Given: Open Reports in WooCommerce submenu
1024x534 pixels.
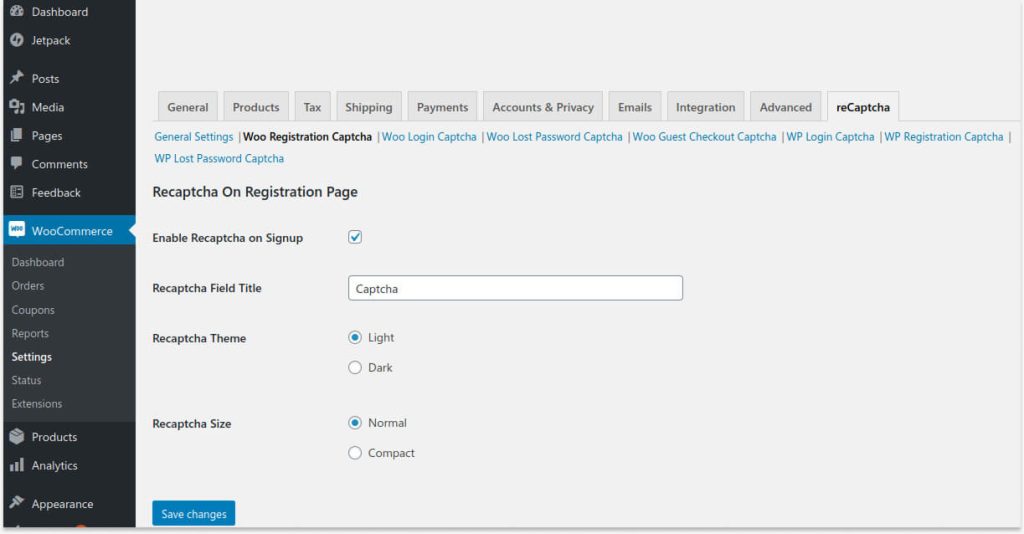Looking at the screenshot, I should coord(30,333).
